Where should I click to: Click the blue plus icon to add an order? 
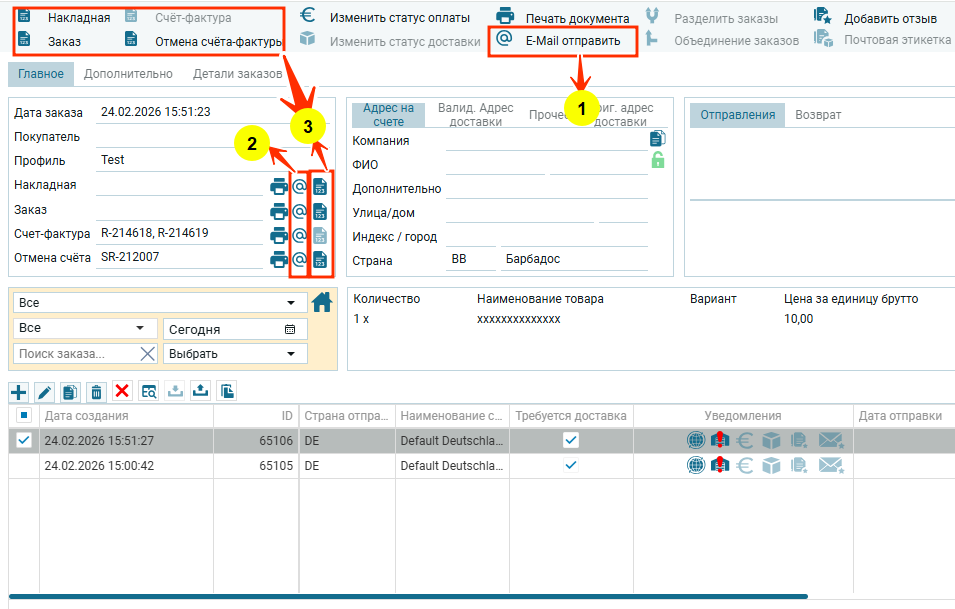tap(18, 391)
